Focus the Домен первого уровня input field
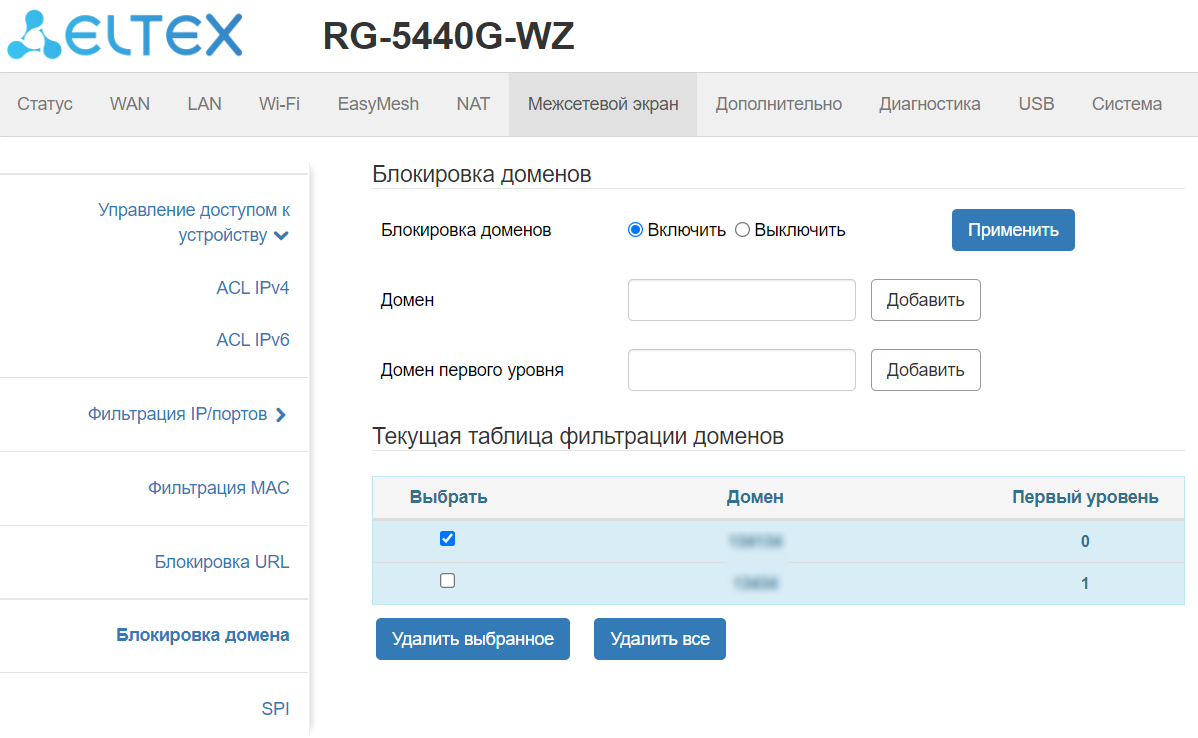The width and height of the screenshot is (1198, 738). click(741, 370)
